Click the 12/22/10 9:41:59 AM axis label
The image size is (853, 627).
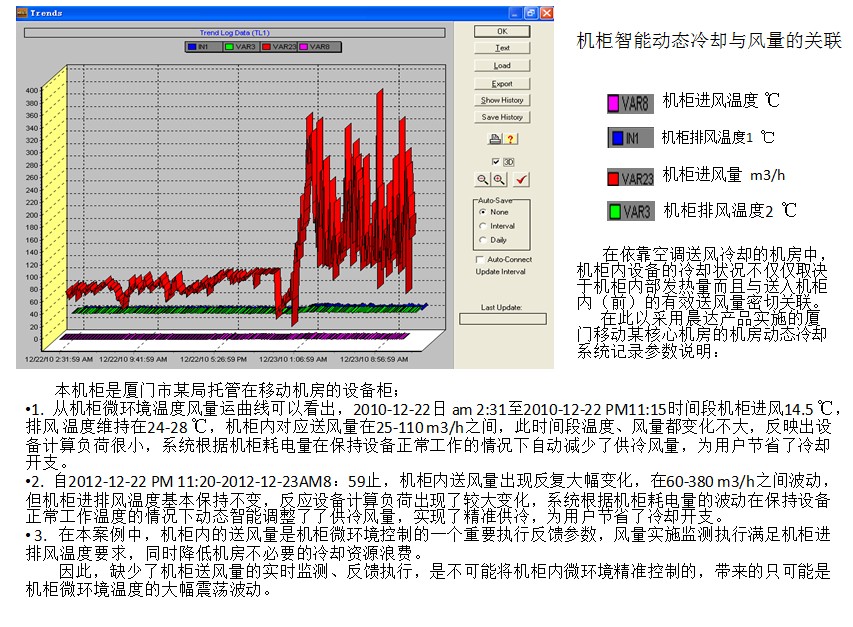pos(133,359)
